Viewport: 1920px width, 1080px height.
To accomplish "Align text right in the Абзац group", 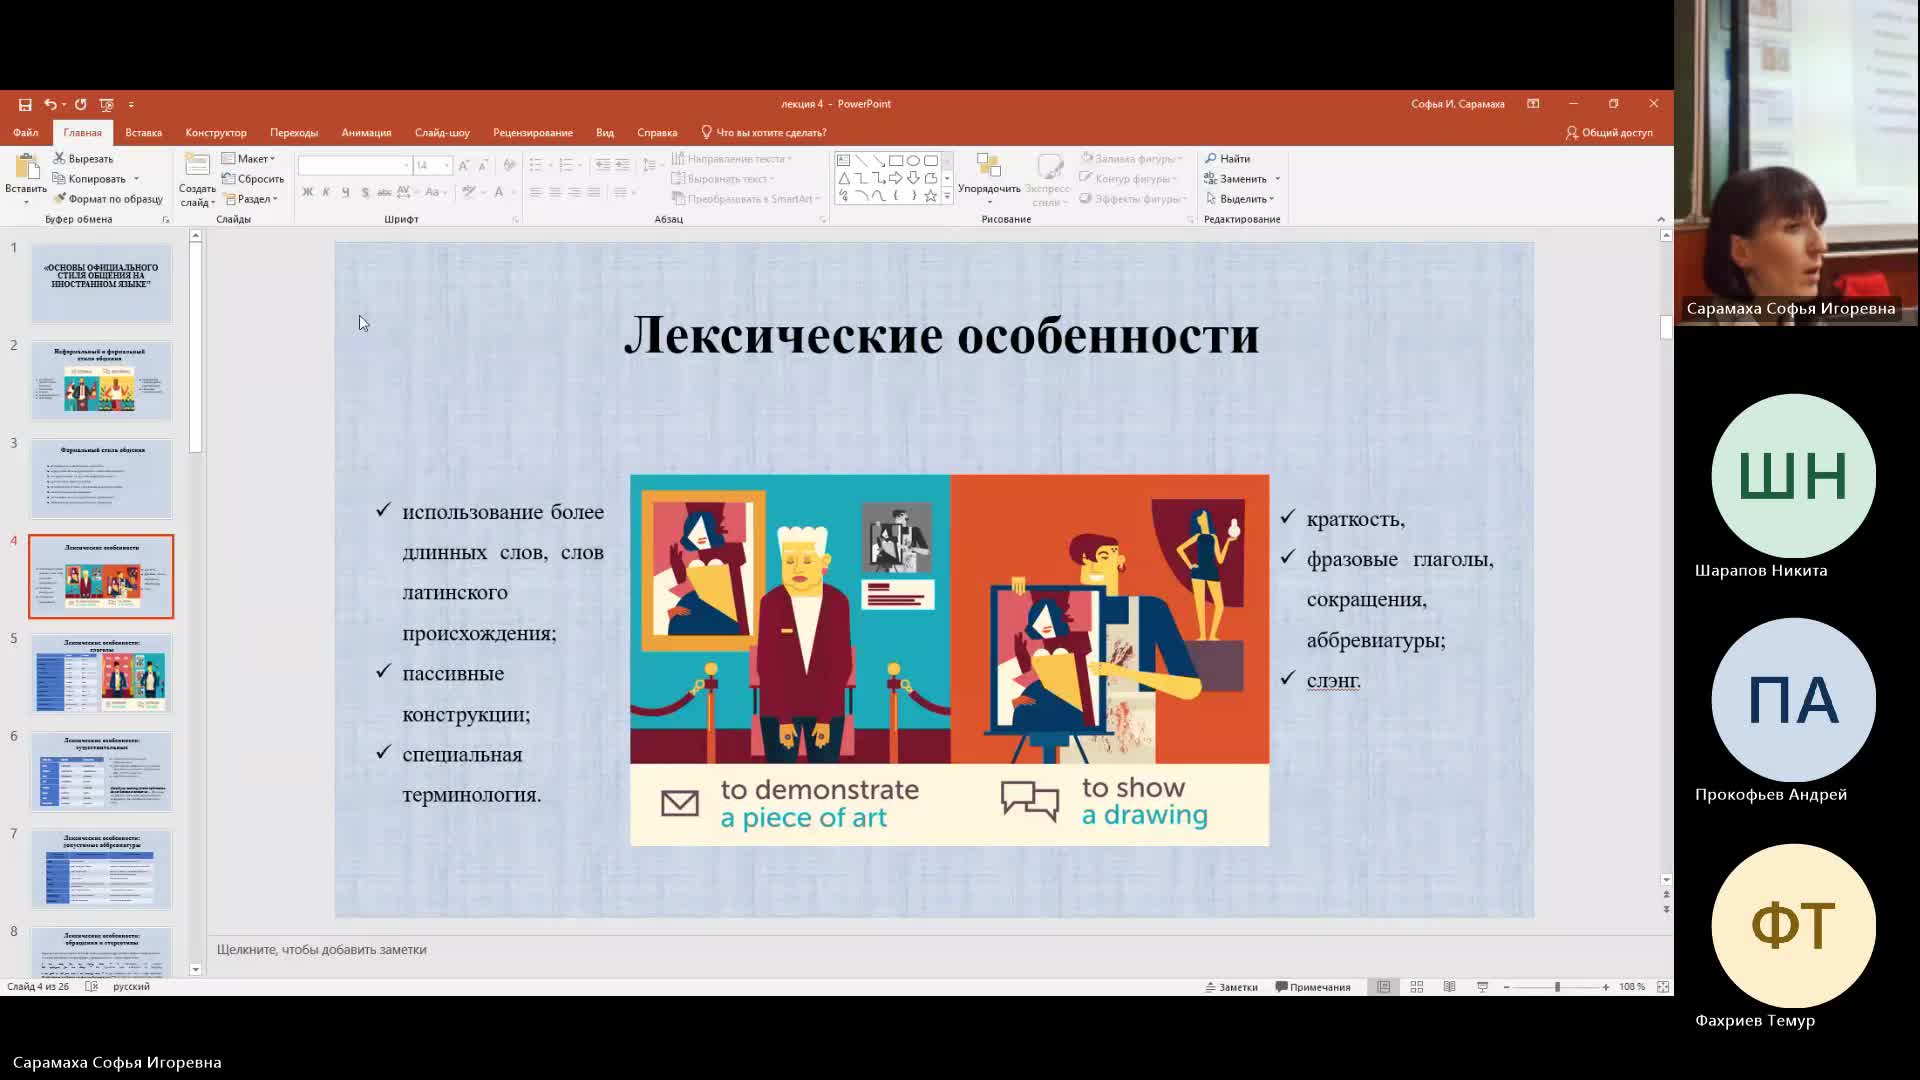I will 574,192.
